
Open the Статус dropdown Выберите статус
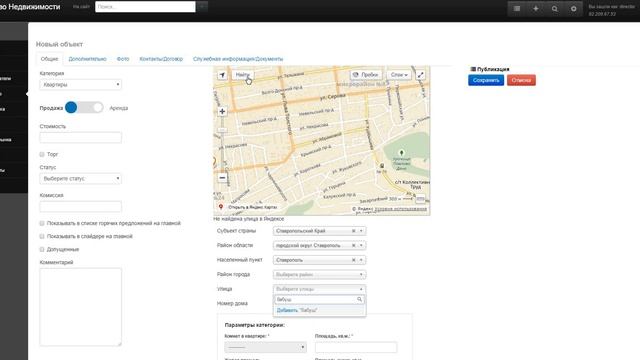tap(80, 178)
